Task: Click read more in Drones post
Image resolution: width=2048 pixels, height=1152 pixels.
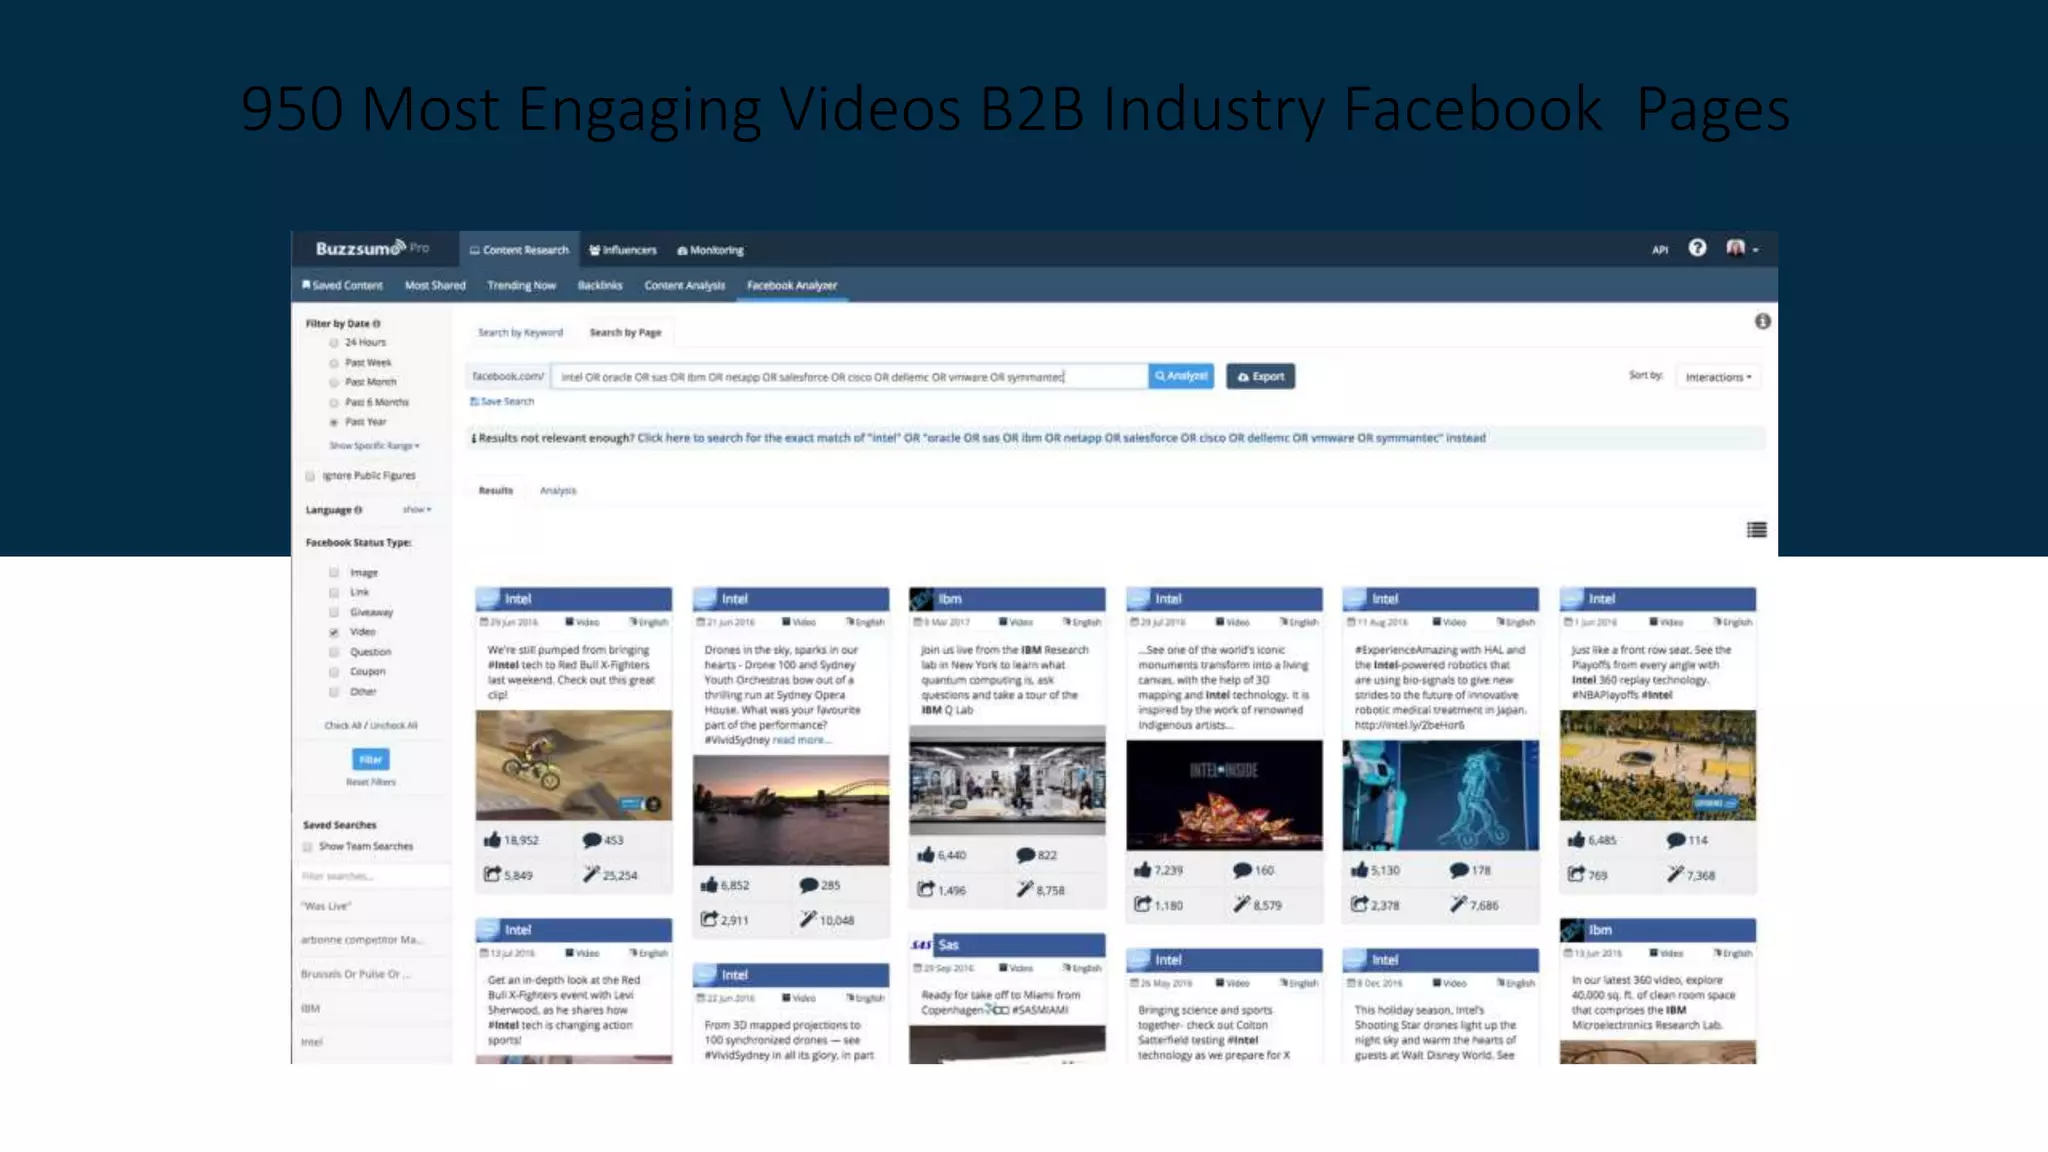Action: 802,740
